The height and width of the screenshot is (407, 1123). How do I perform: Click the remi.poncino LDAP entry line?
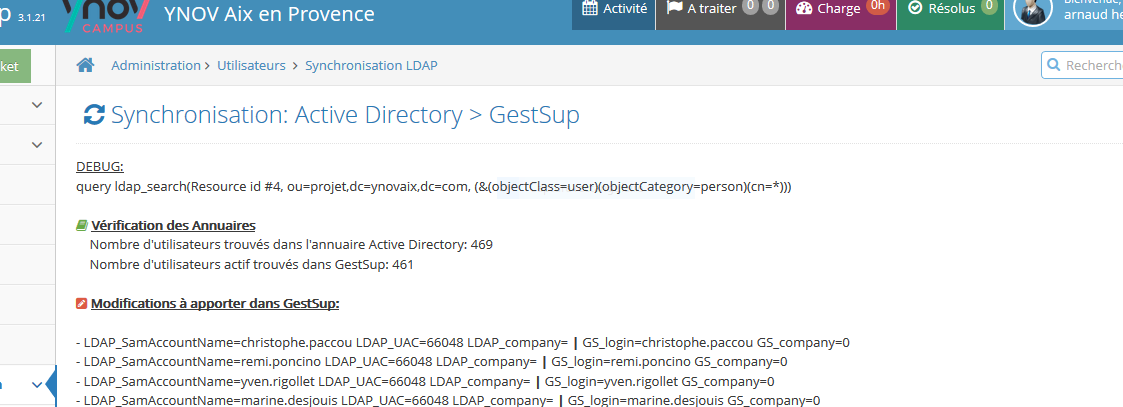(x=432, y=362)
